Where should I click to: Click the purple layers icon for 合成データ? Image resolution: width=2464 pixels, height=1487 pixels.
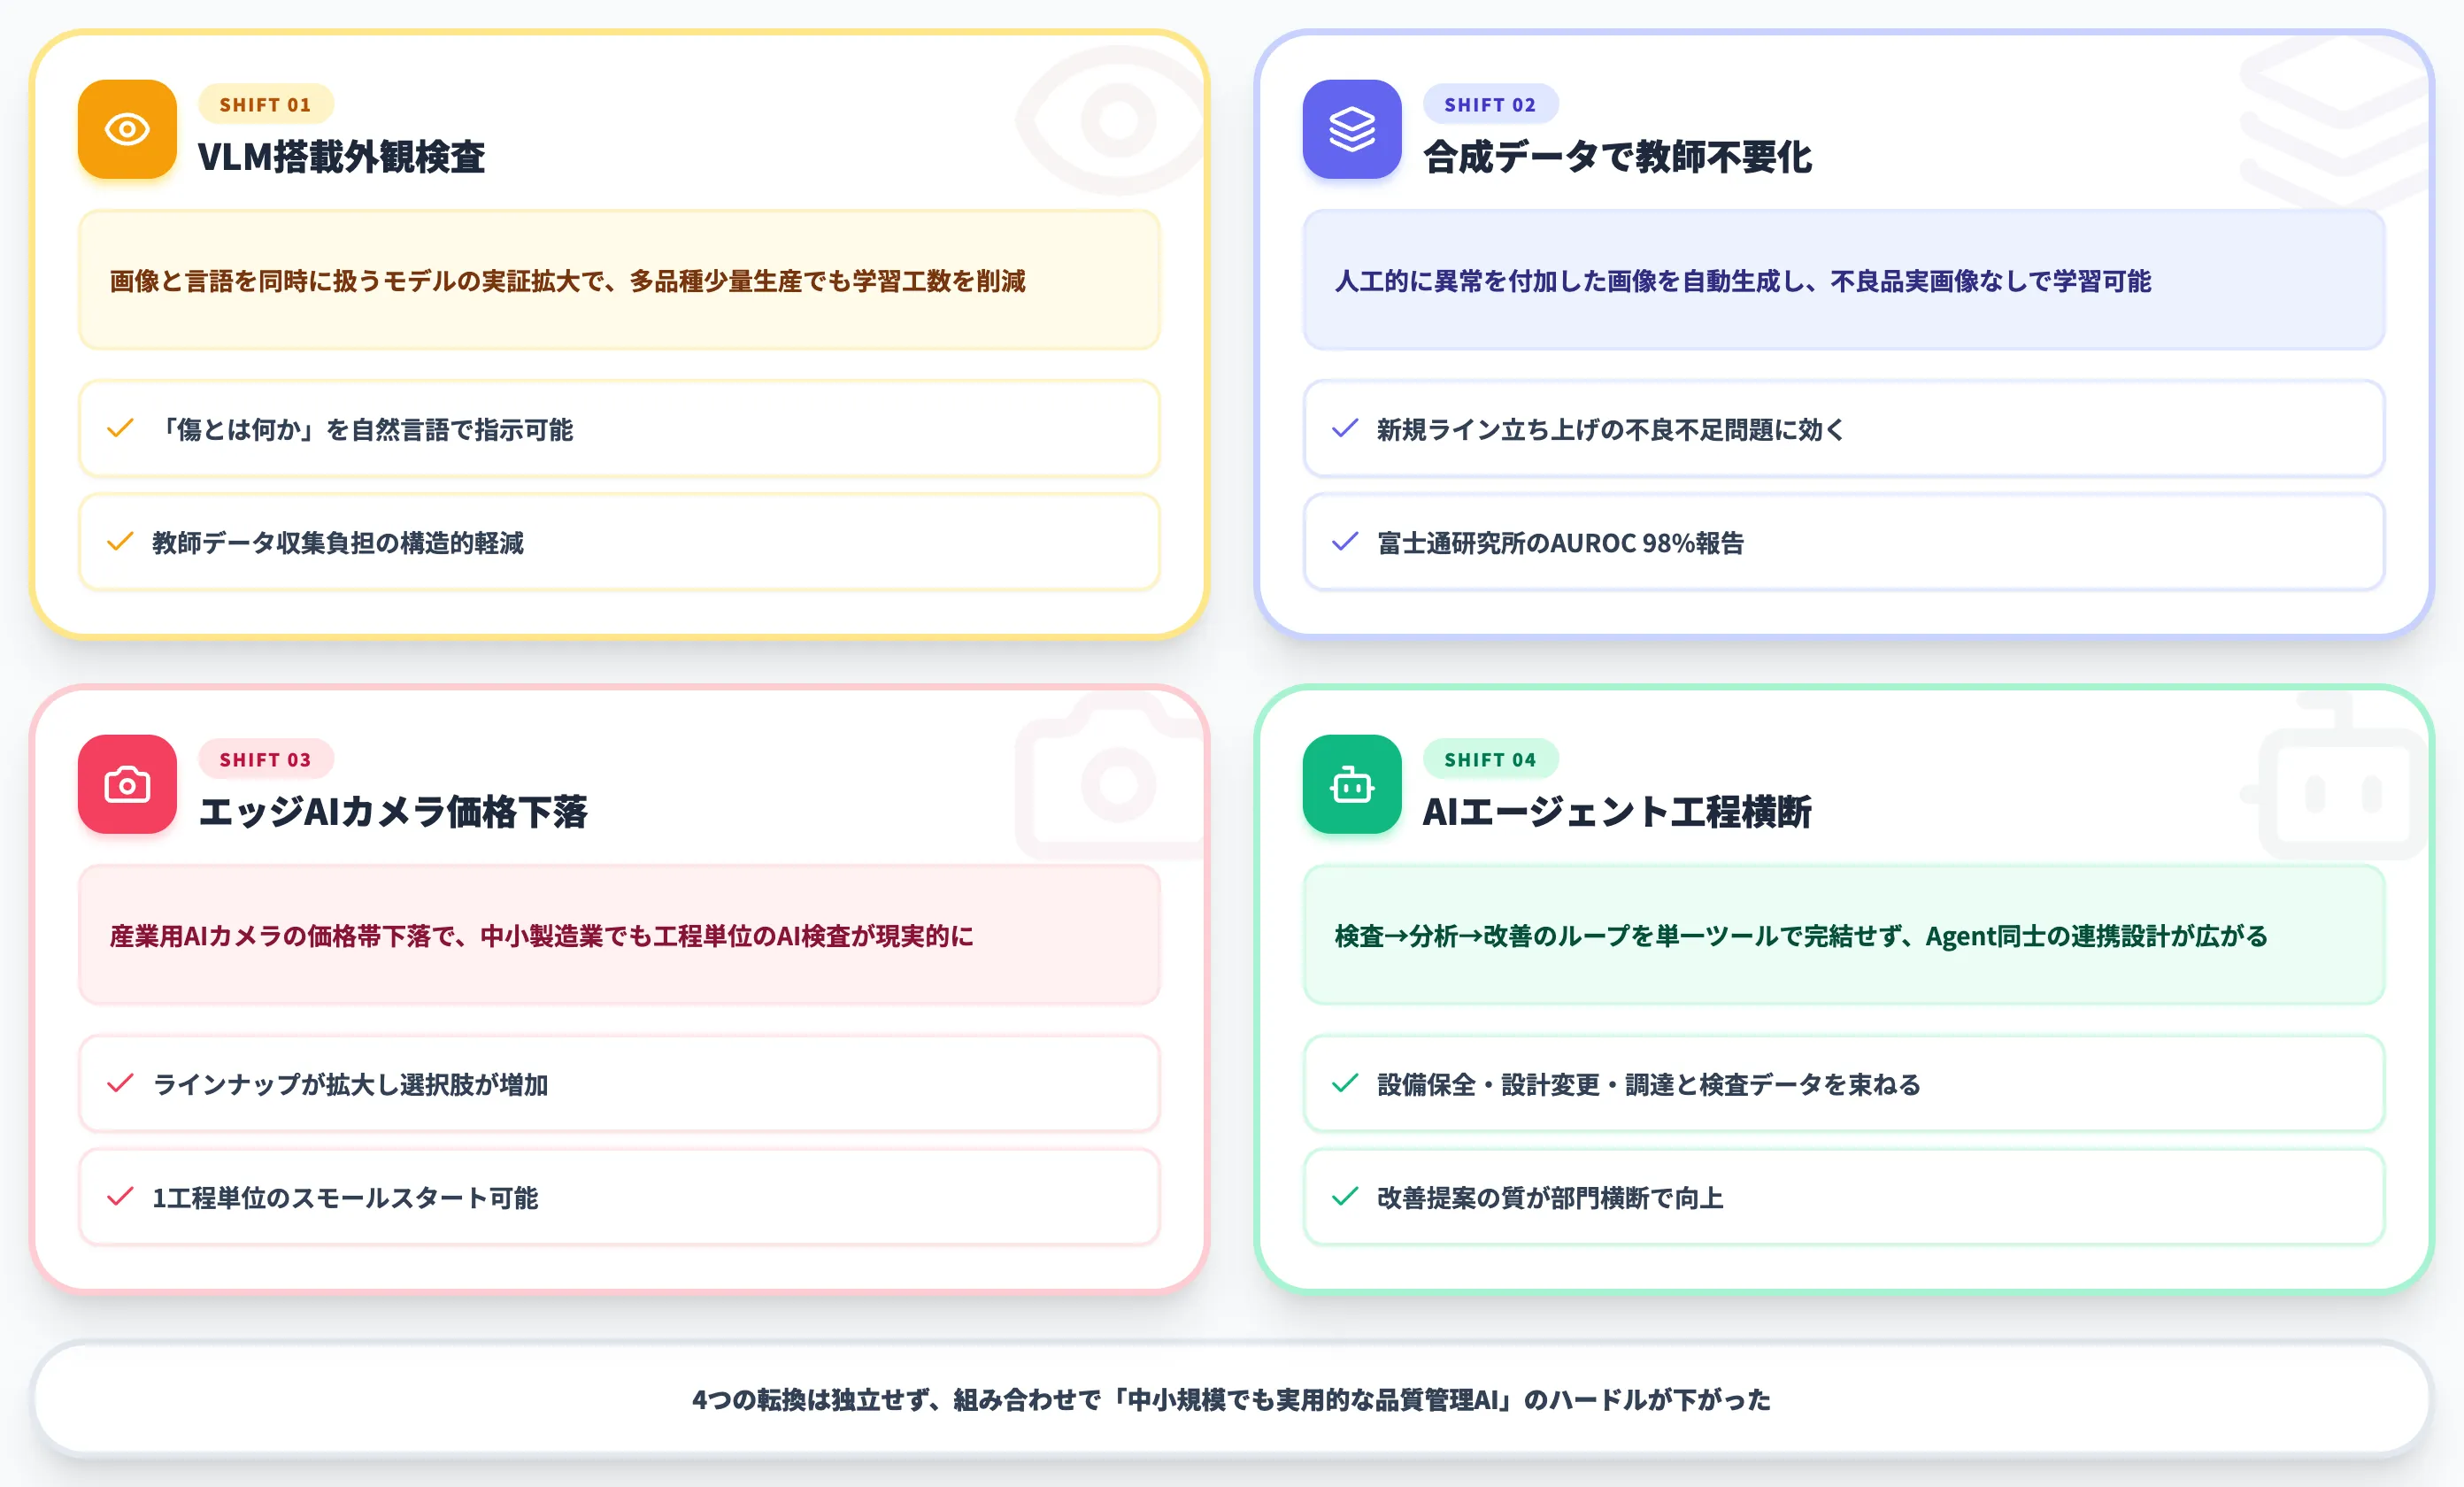pyautogui.click(x=1351, y=129)
